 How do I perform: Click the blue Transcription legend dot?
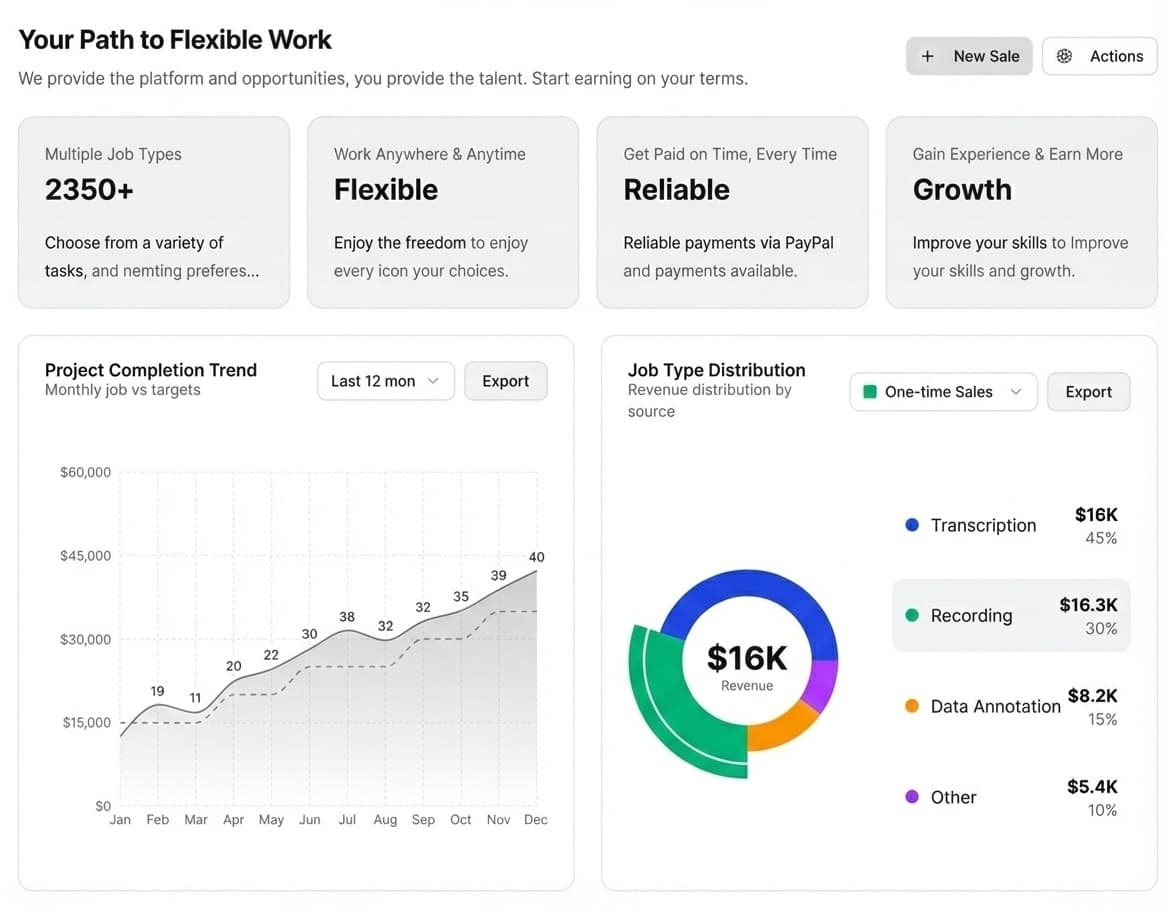(911, 524)
